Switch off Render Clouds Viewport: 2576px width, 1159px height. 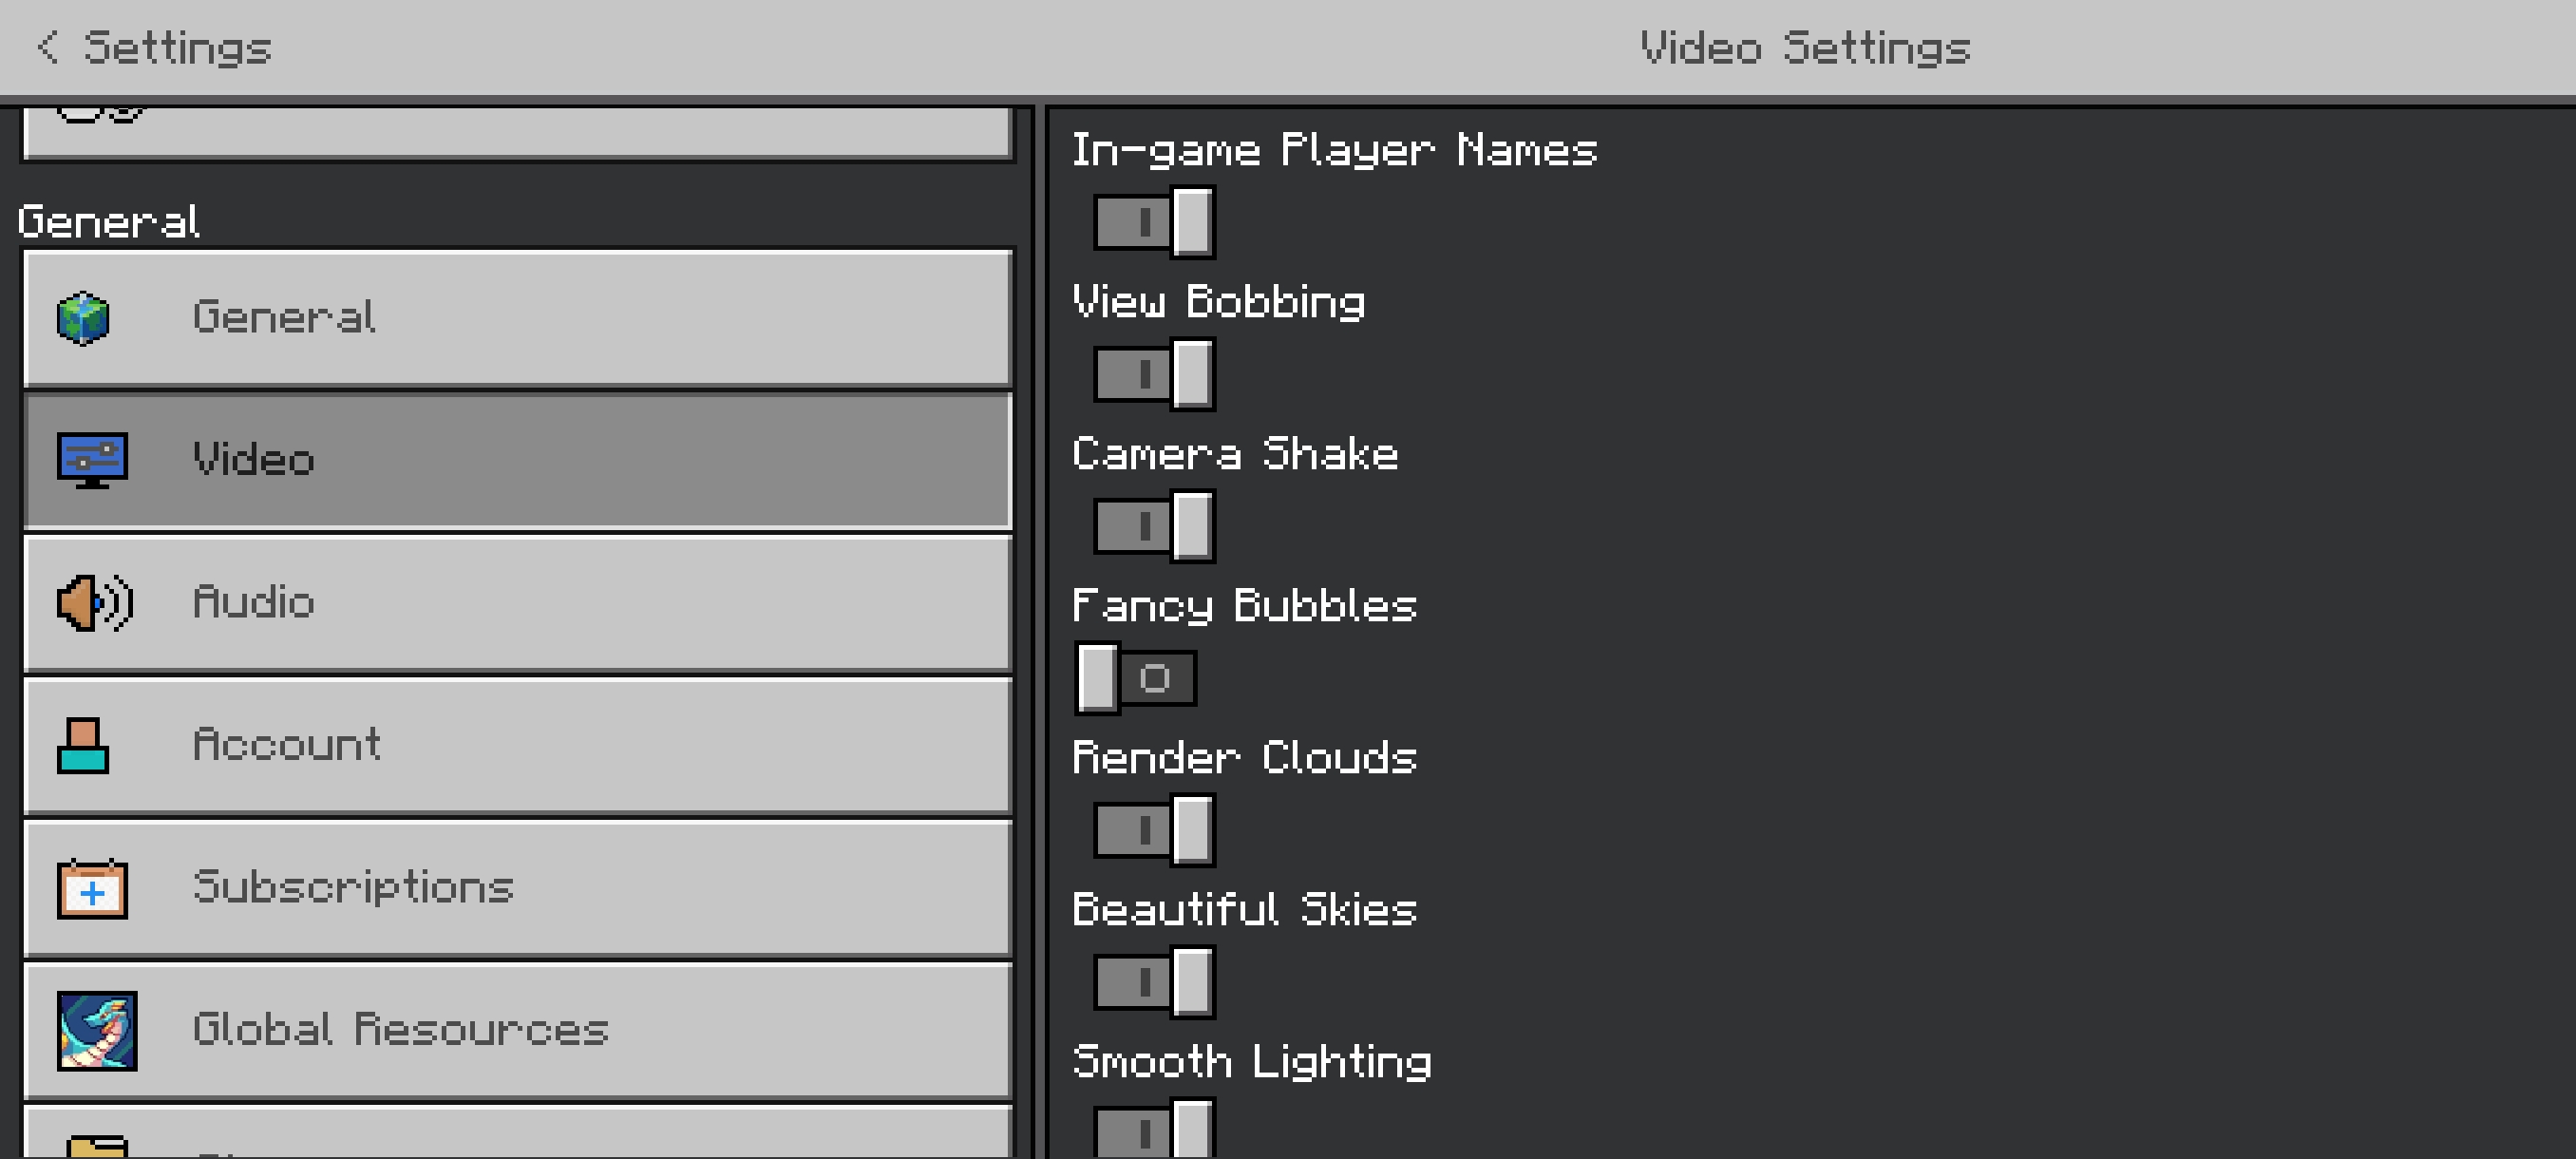[x=1154, y=830]
